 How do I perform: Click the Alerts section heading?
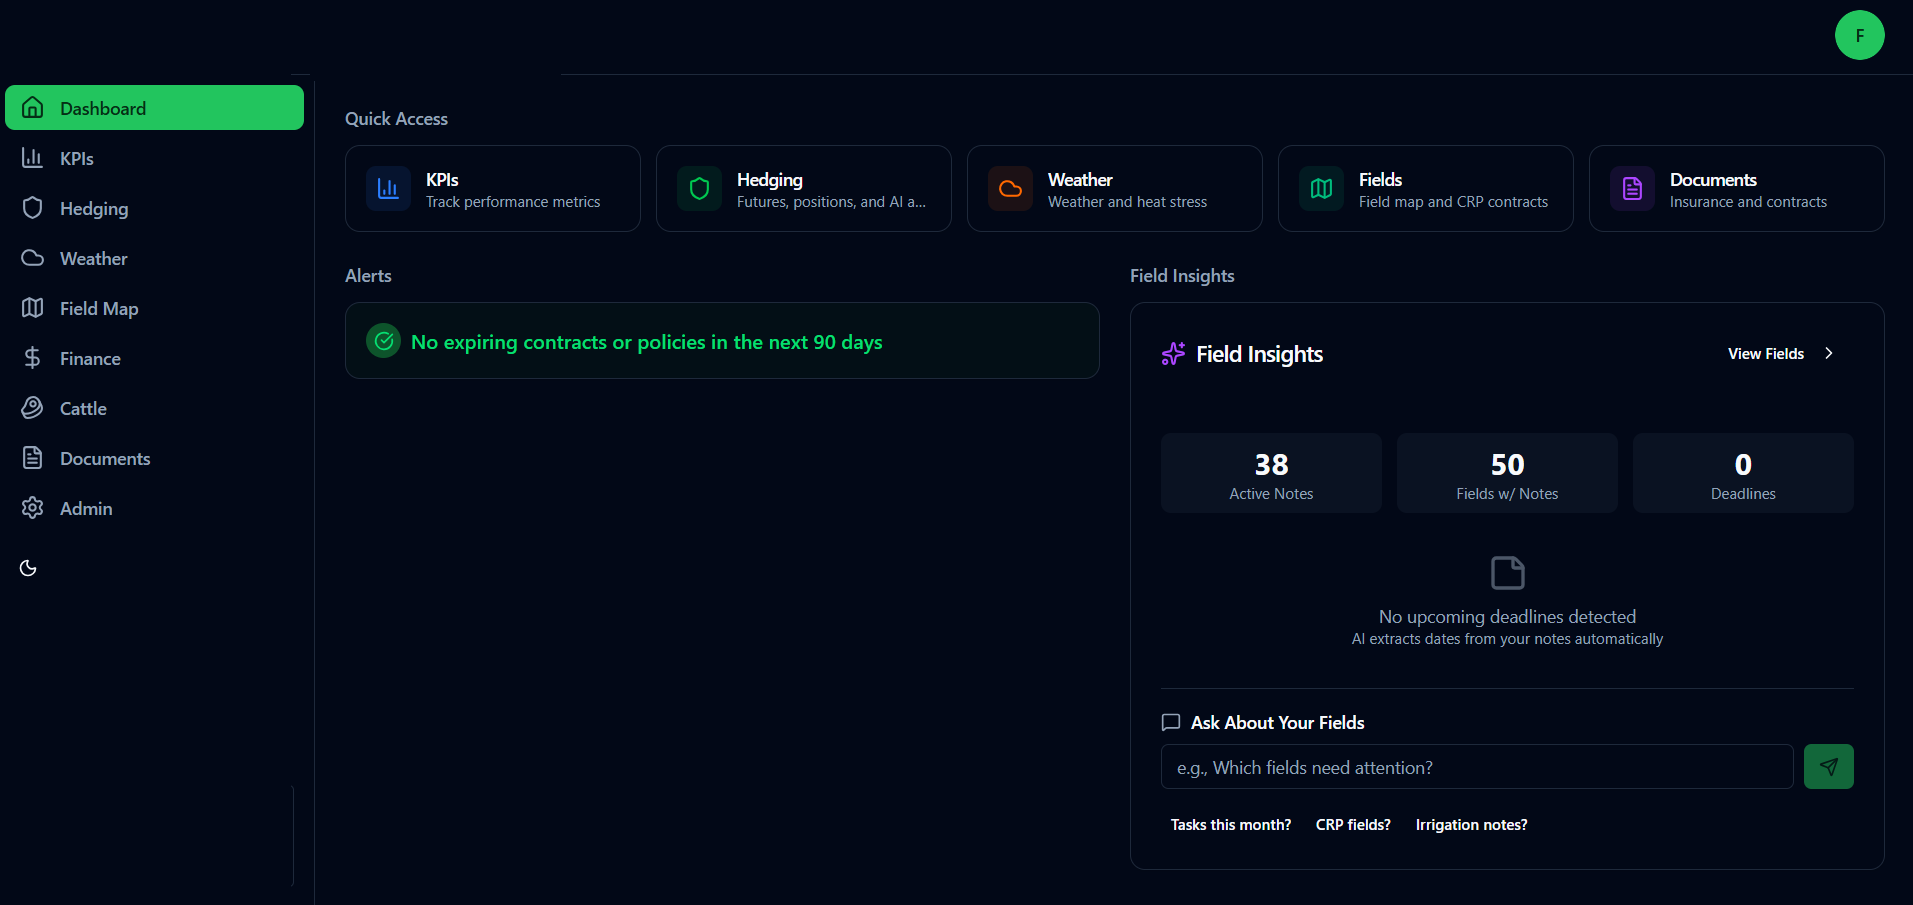[x=368, y=275]
